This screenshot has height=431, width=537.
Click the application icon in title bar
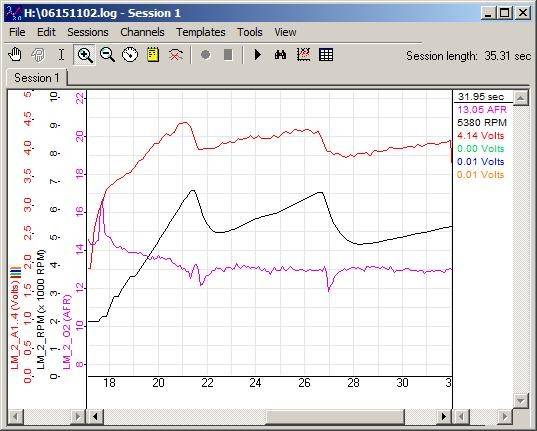pyautogui.click(x=14, y=13)
